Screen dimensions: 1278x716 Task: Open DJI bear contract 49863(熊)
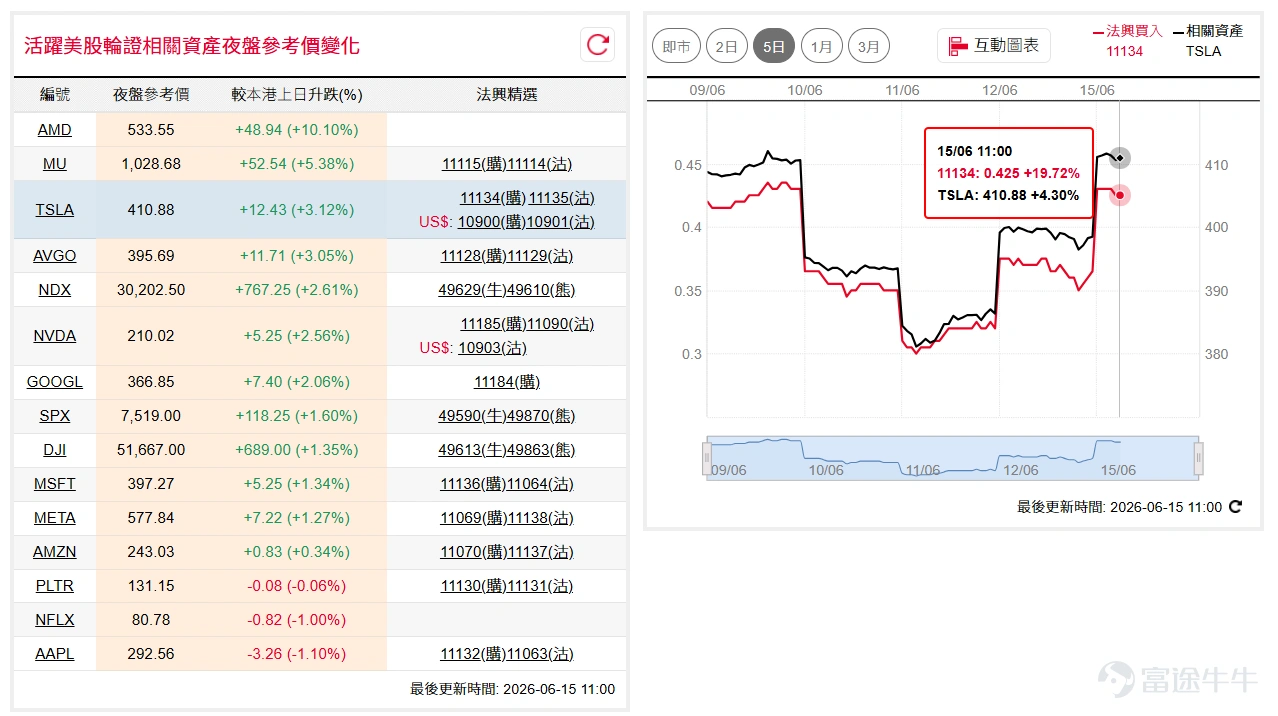[x=541, y=450]
